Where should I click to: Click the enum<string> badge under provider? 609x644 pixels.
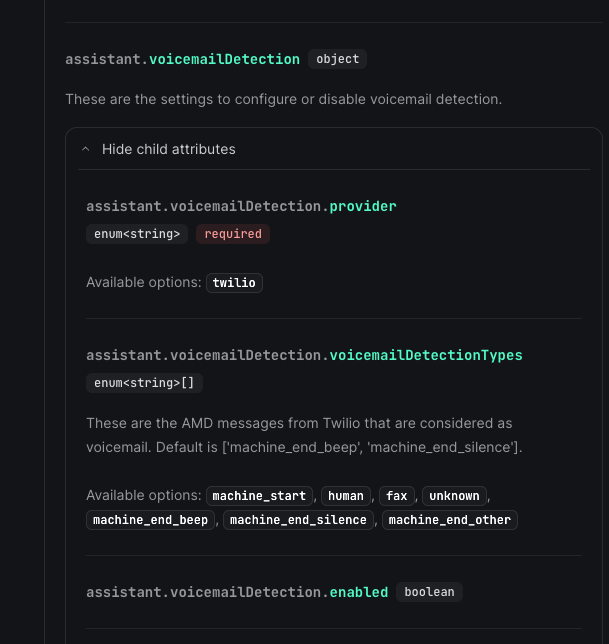click(x=137, y=234)
